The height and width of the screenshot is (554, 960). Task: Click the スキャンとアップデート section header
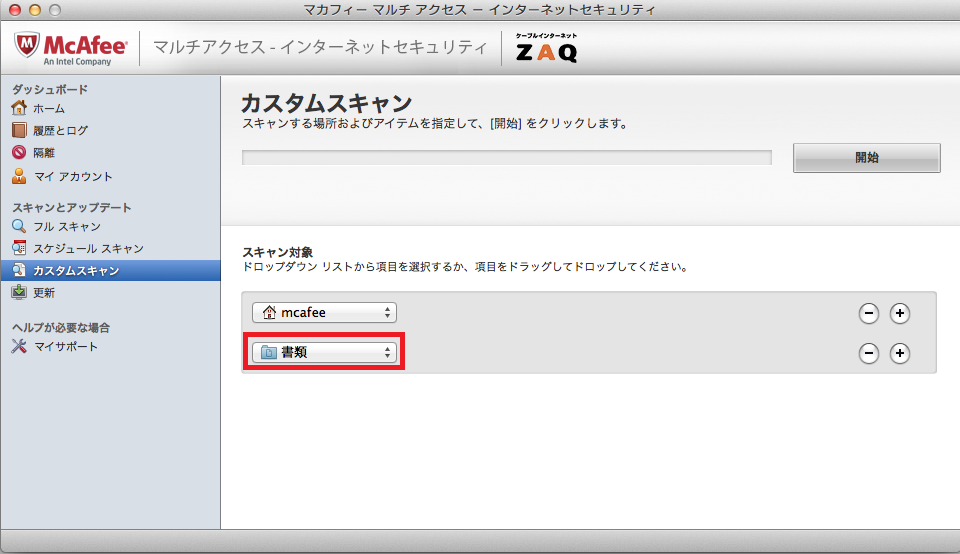pos(72,208)
